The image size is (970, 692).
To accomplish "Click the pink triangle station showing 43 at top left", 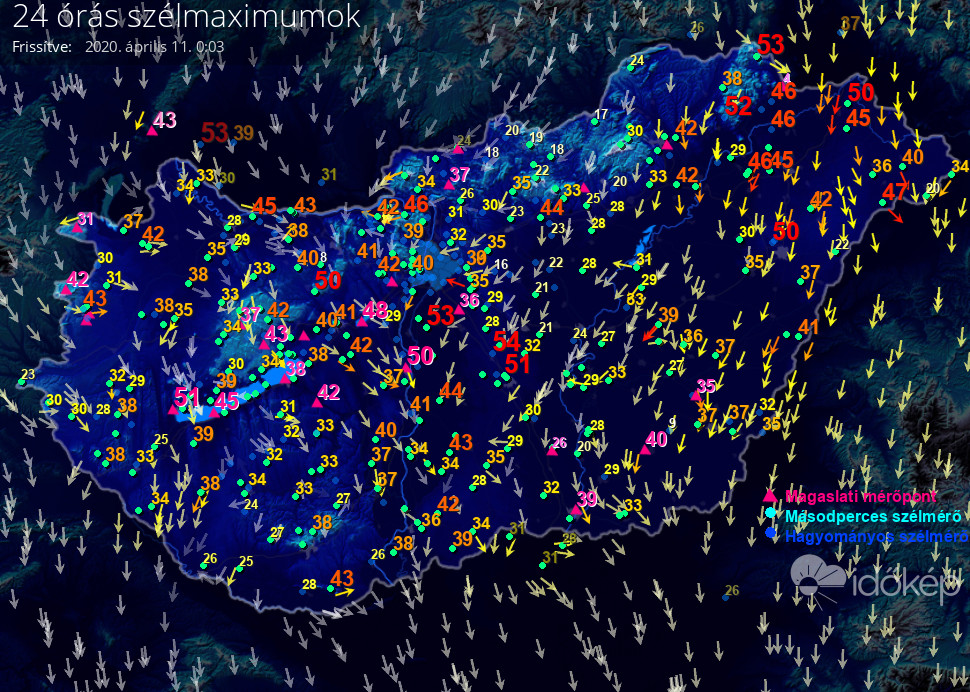I will point(152,130).
